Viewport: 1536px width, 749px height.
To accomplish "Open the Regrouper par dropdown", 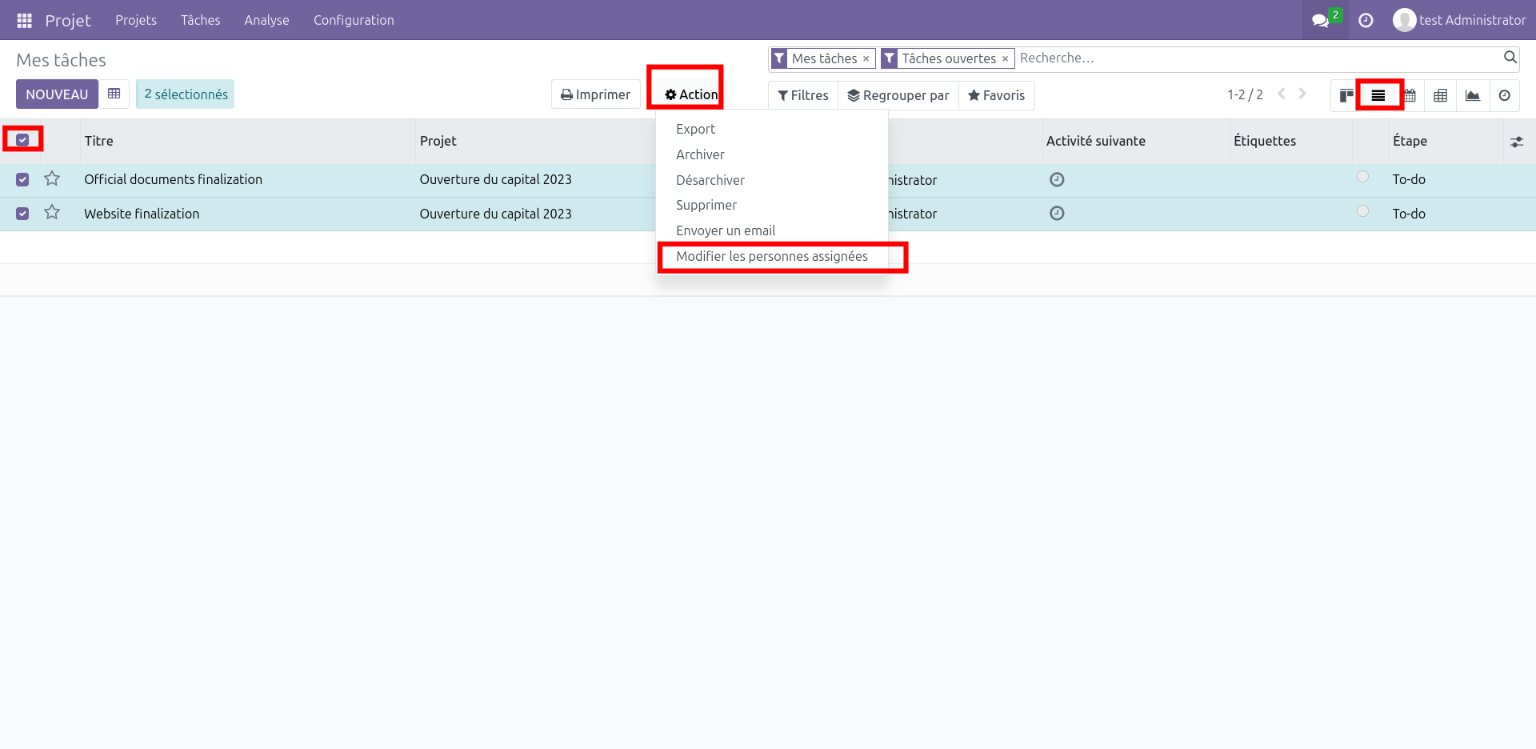I will tap(898, 95).
